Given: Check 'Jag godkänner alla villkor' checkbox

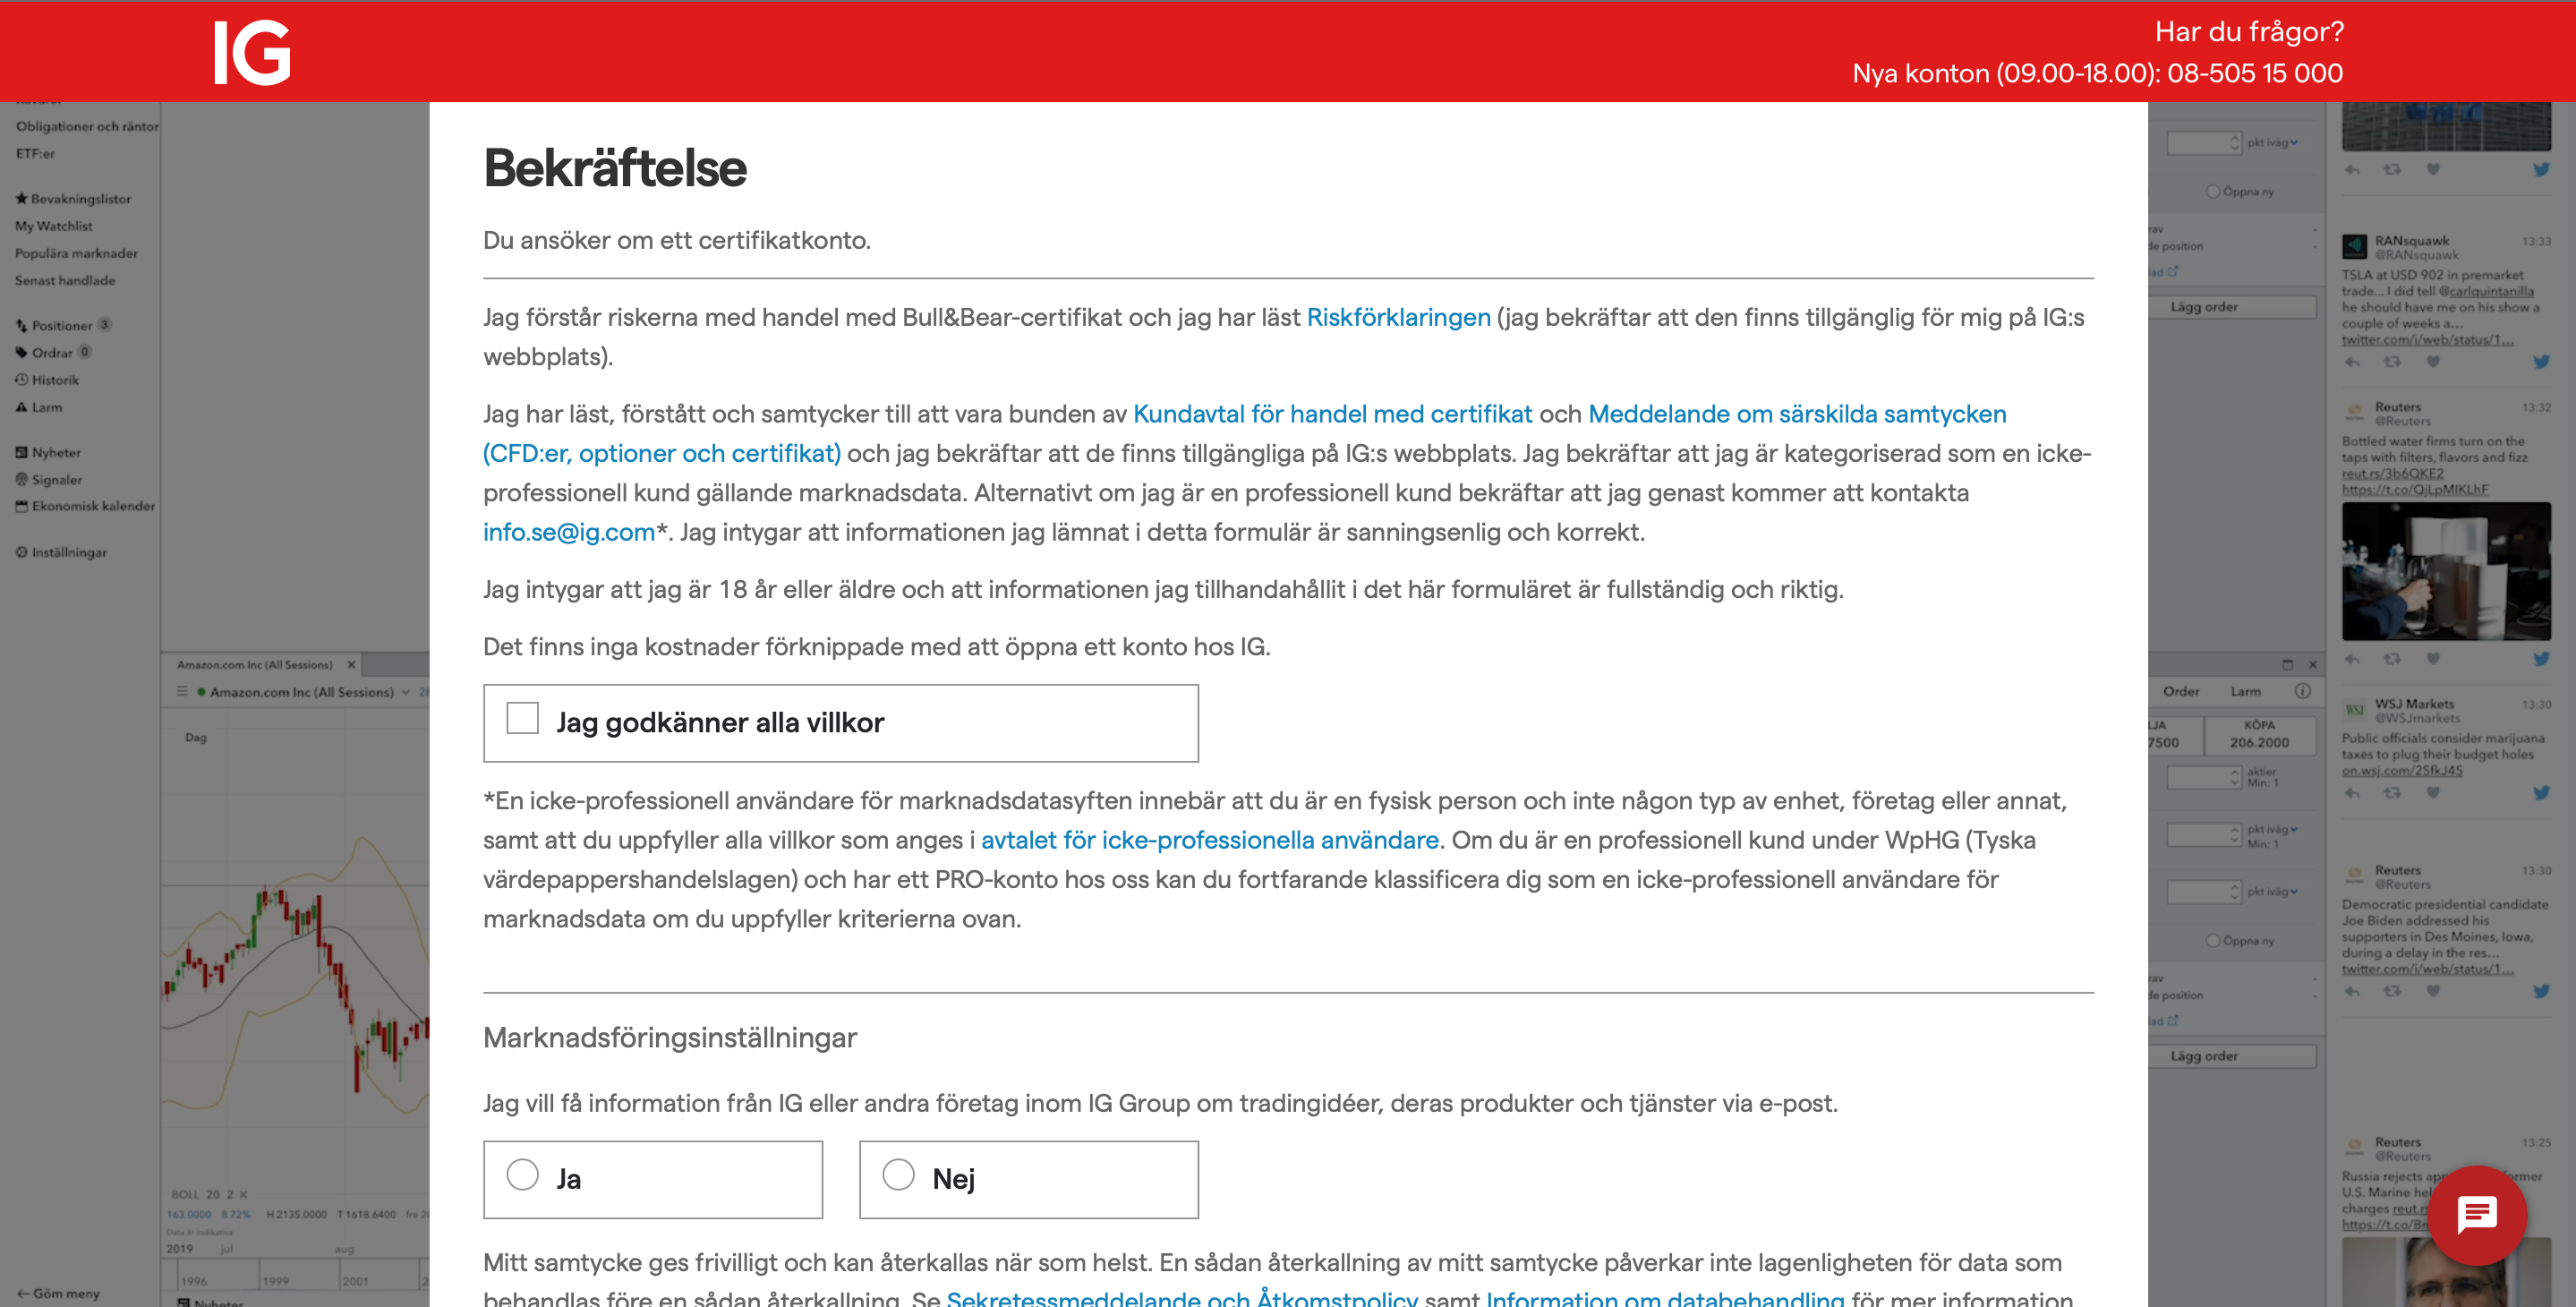Looking at the screenshot, I should (x=522, y=718).
